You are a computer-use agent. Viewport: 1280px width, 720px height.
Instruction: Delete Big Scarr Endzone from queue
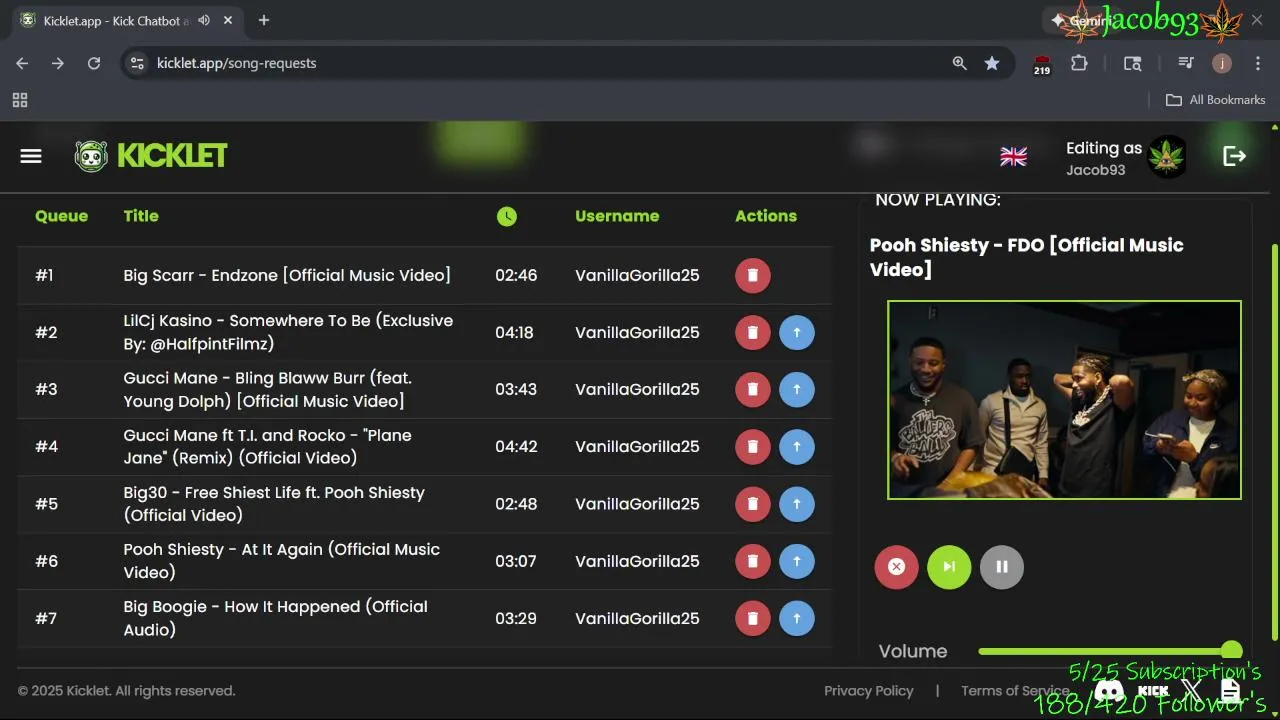tap(753, 275)
